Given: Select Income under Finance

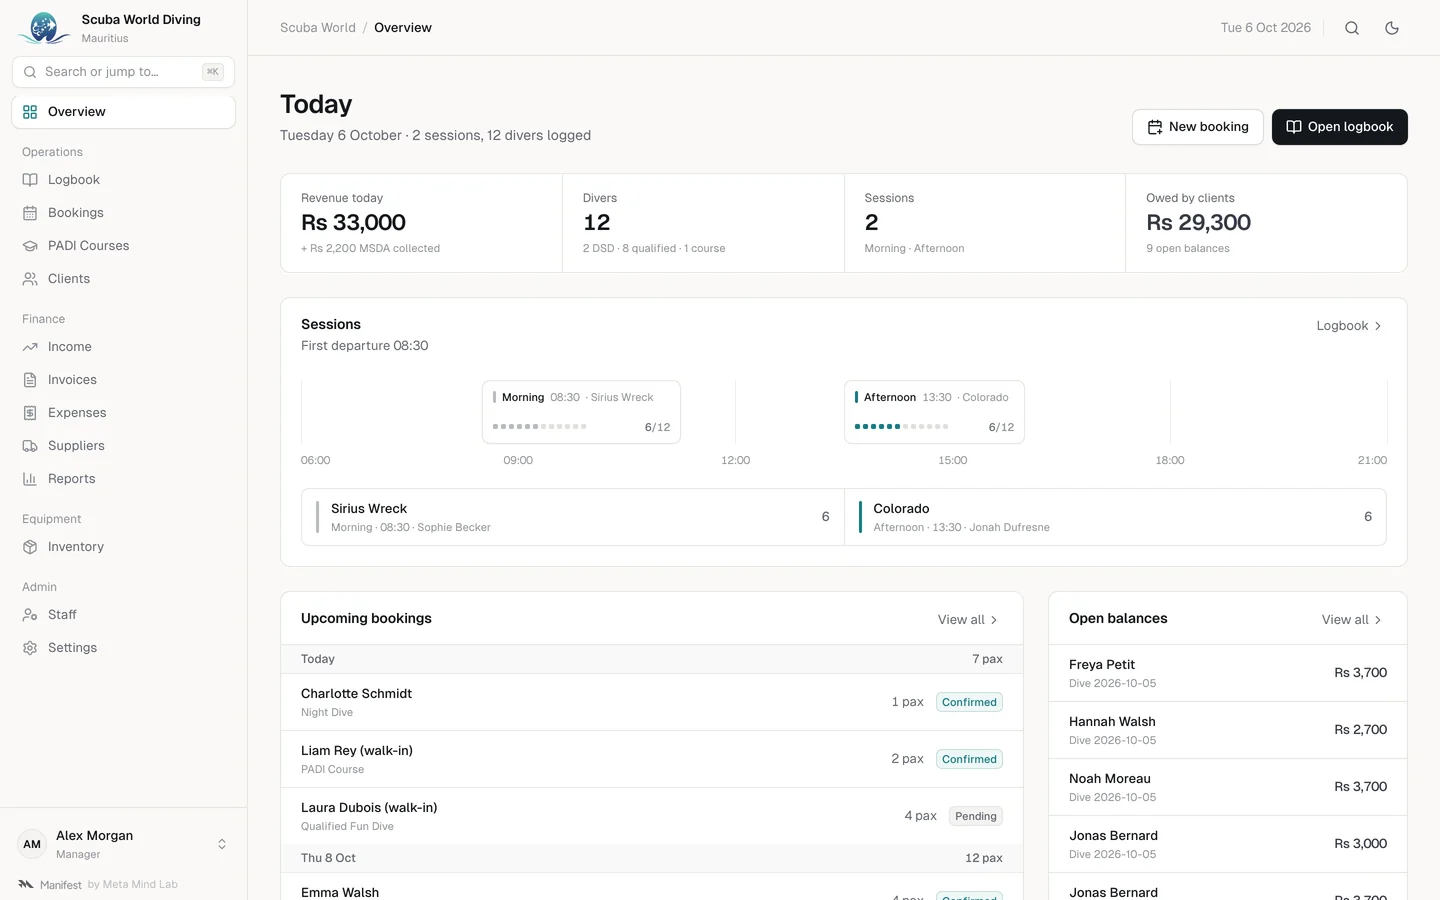Looking at the screenshot, I should pos(123,347).
